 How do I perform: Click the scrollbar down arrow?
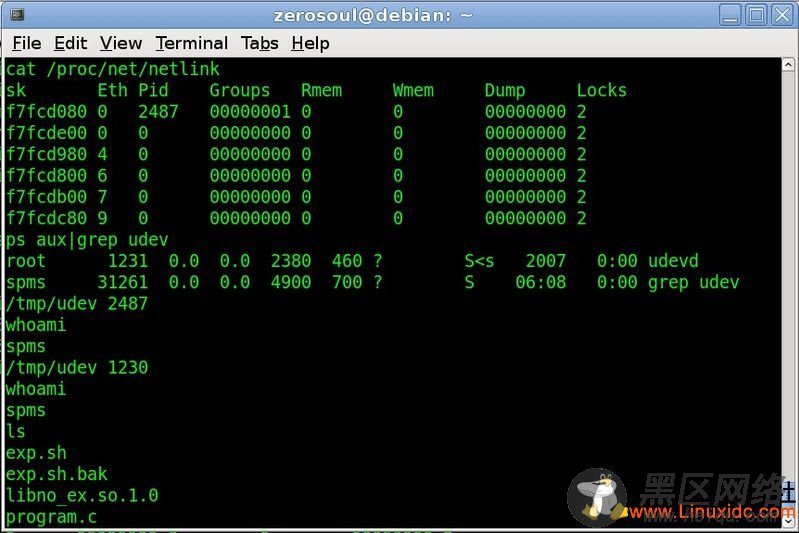tap(788, 521)
